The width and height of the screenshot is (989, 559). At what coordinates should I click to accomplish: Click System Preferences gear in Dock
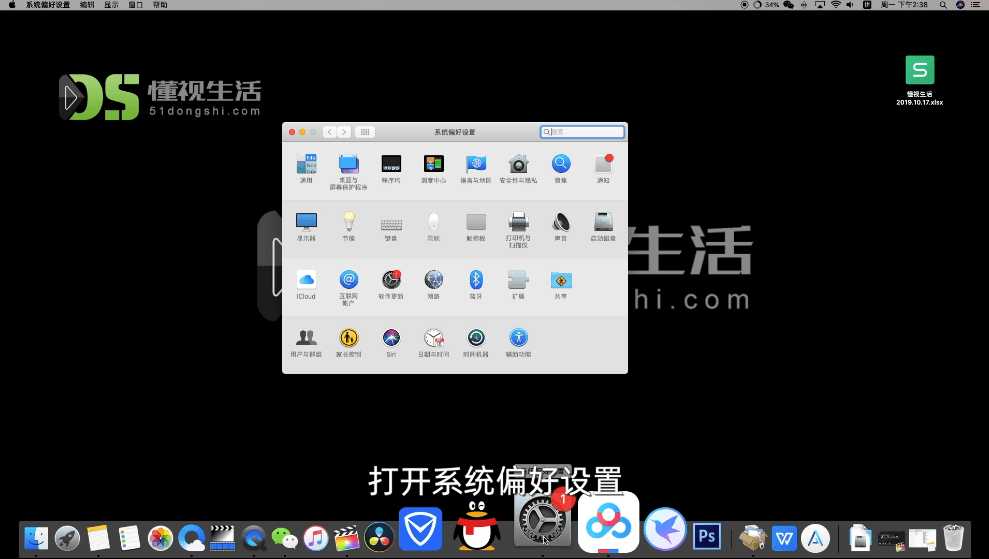coord(541,522)
